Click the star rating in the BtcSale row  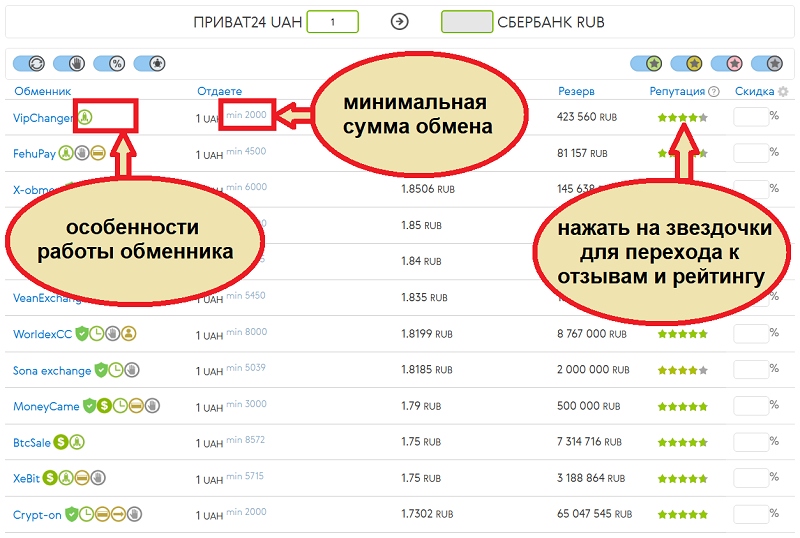point(683,443)
